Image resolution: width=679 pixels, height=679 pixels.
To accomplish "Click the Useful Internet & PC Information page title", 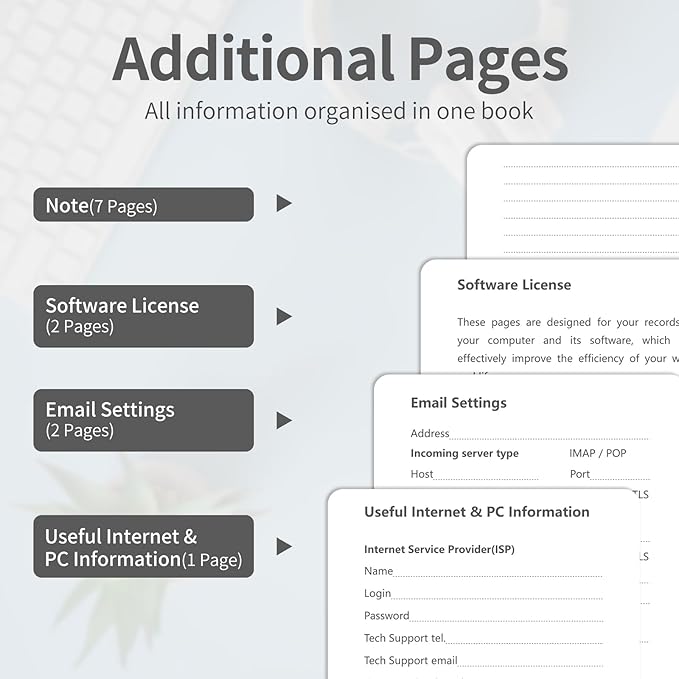I will pyautogui.click(x=476, y=512).
